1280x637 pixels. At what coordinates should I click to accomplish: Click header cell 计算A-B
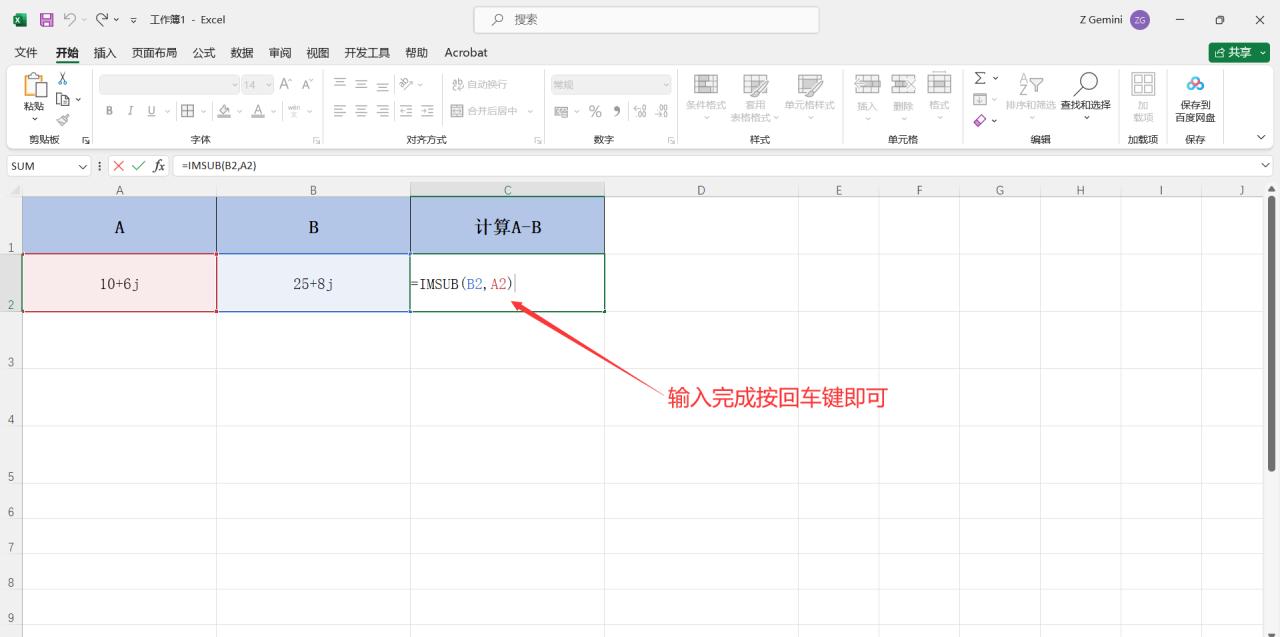coord(507,226)
